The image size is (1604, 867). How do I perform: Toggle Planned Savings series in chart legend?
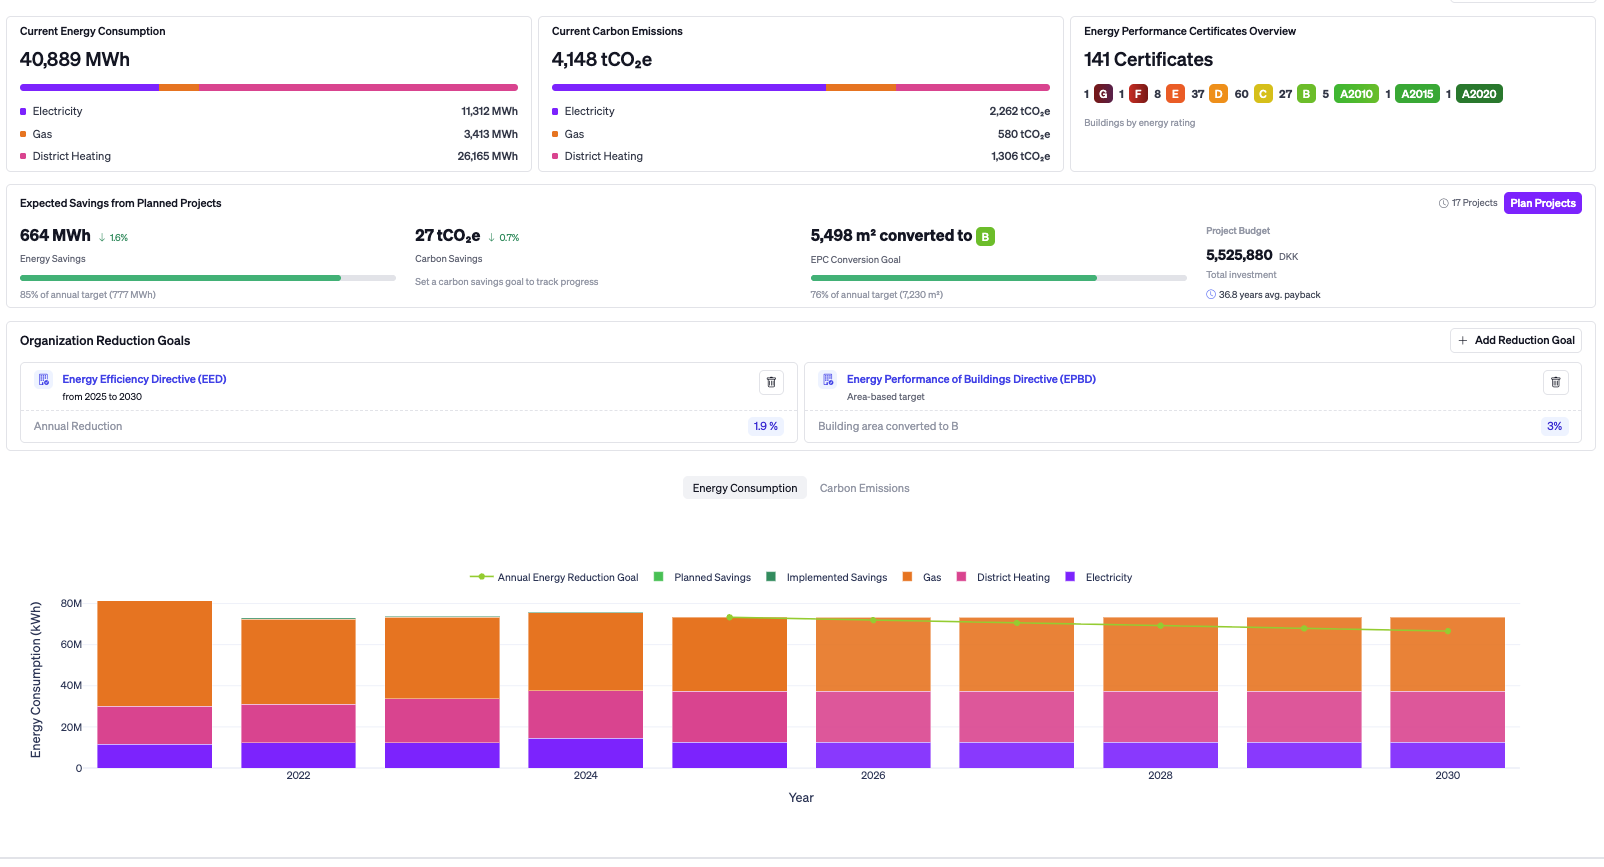click(x=702, y=577)
